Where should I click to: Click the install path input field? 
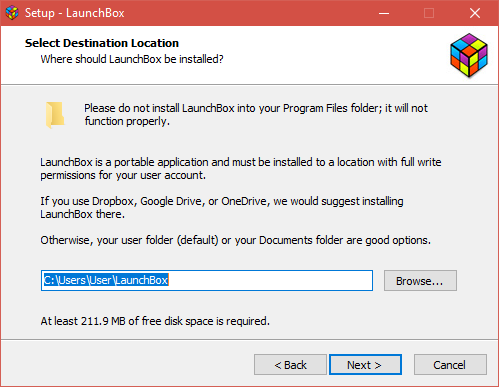(x=207, y=281)
